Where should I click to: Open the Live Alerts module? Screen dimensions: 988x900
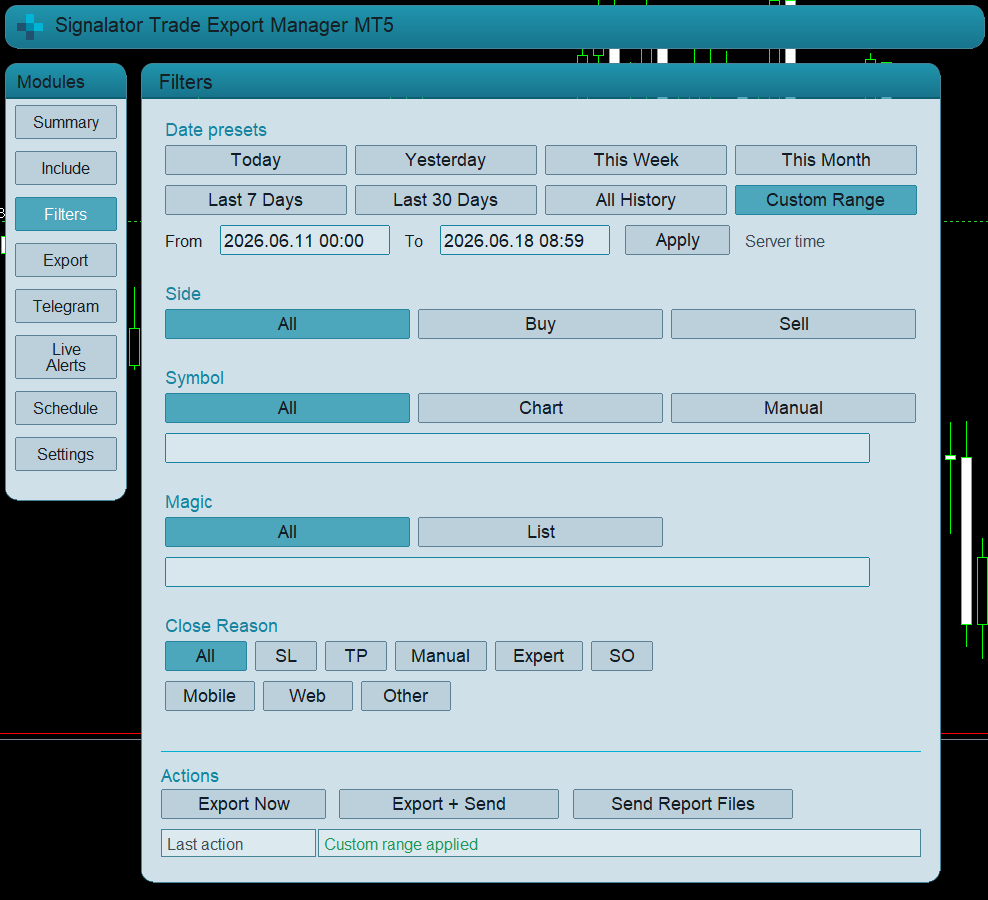pos(66,357)
